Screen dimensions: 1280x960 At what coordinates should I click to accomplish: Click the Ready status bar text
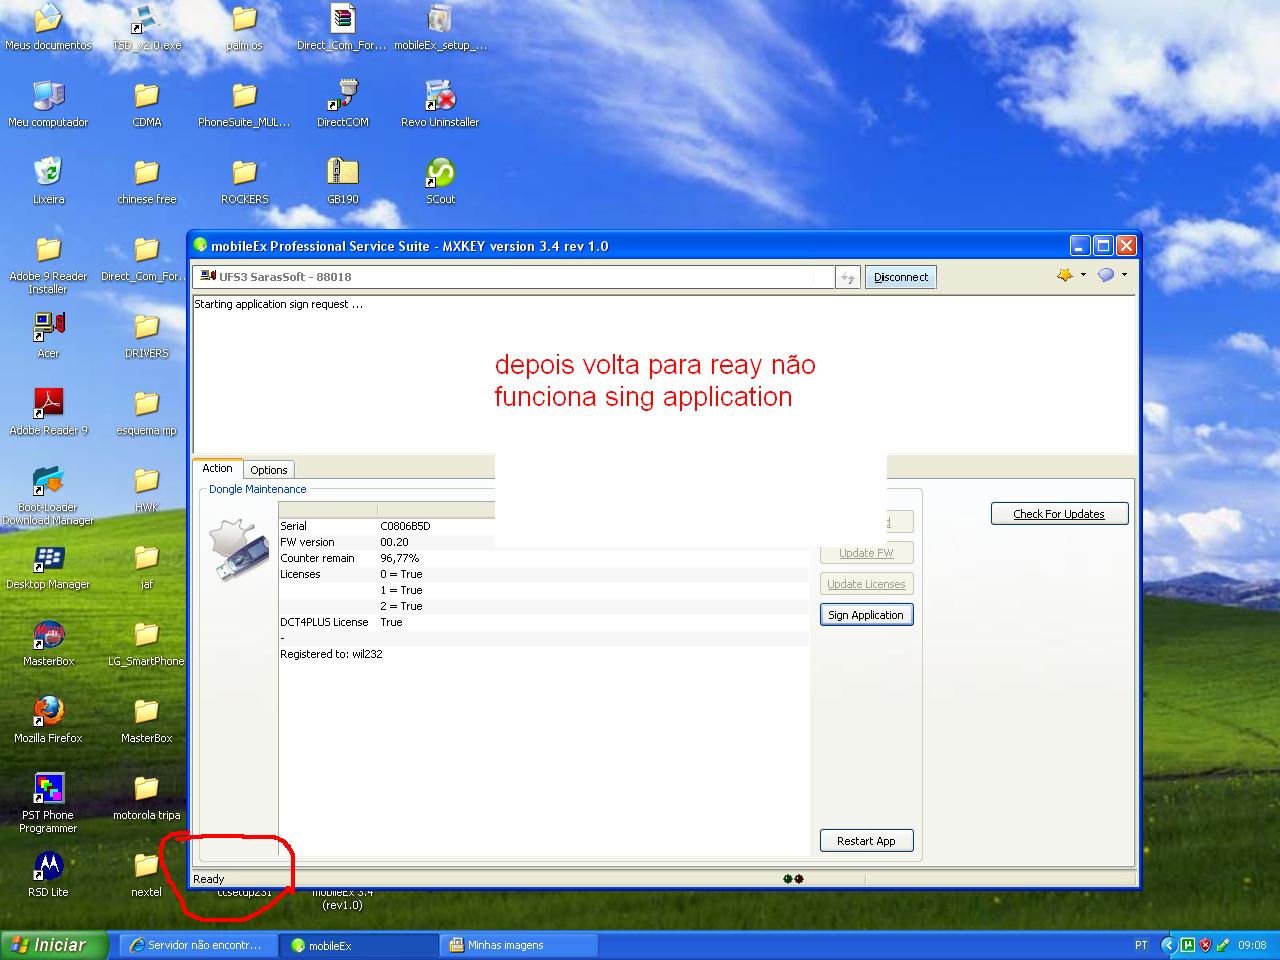208,879
